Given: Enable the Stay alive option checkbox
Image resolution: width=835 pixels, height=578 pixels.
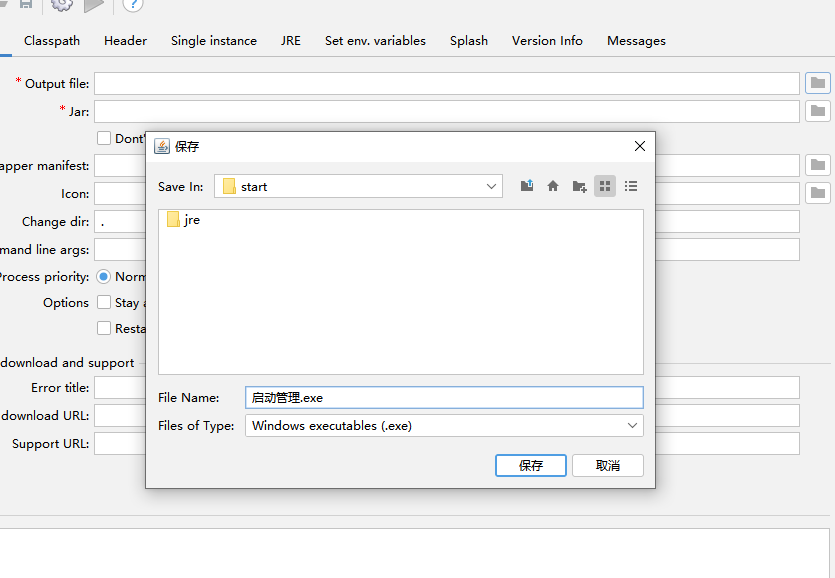Looking at the screenshot, I should click(104, 303).
